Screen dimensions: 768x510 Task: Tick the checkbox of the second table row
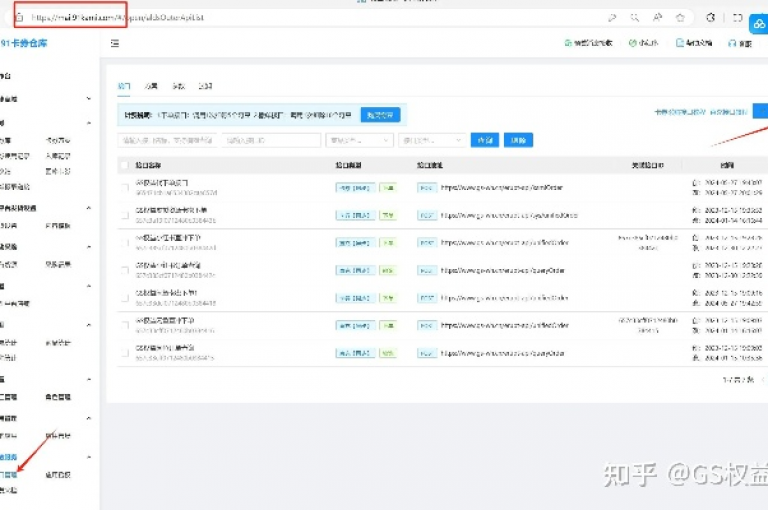125,215
